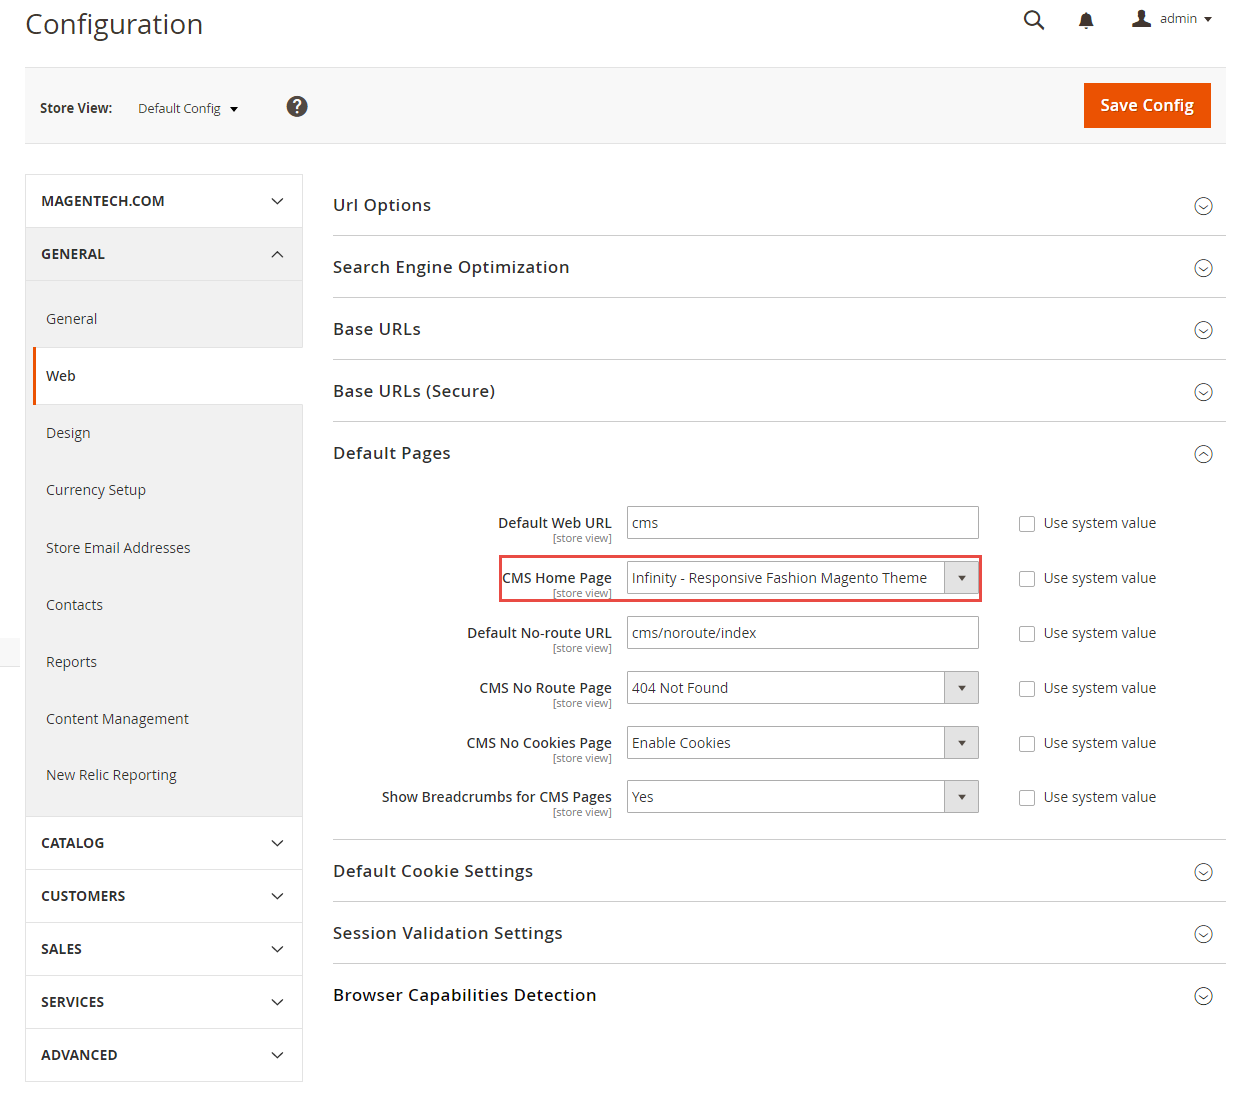The image size is (1255, 1110).
Task: Open the Currency Setup sidebar item
Action: click(96, 490)
